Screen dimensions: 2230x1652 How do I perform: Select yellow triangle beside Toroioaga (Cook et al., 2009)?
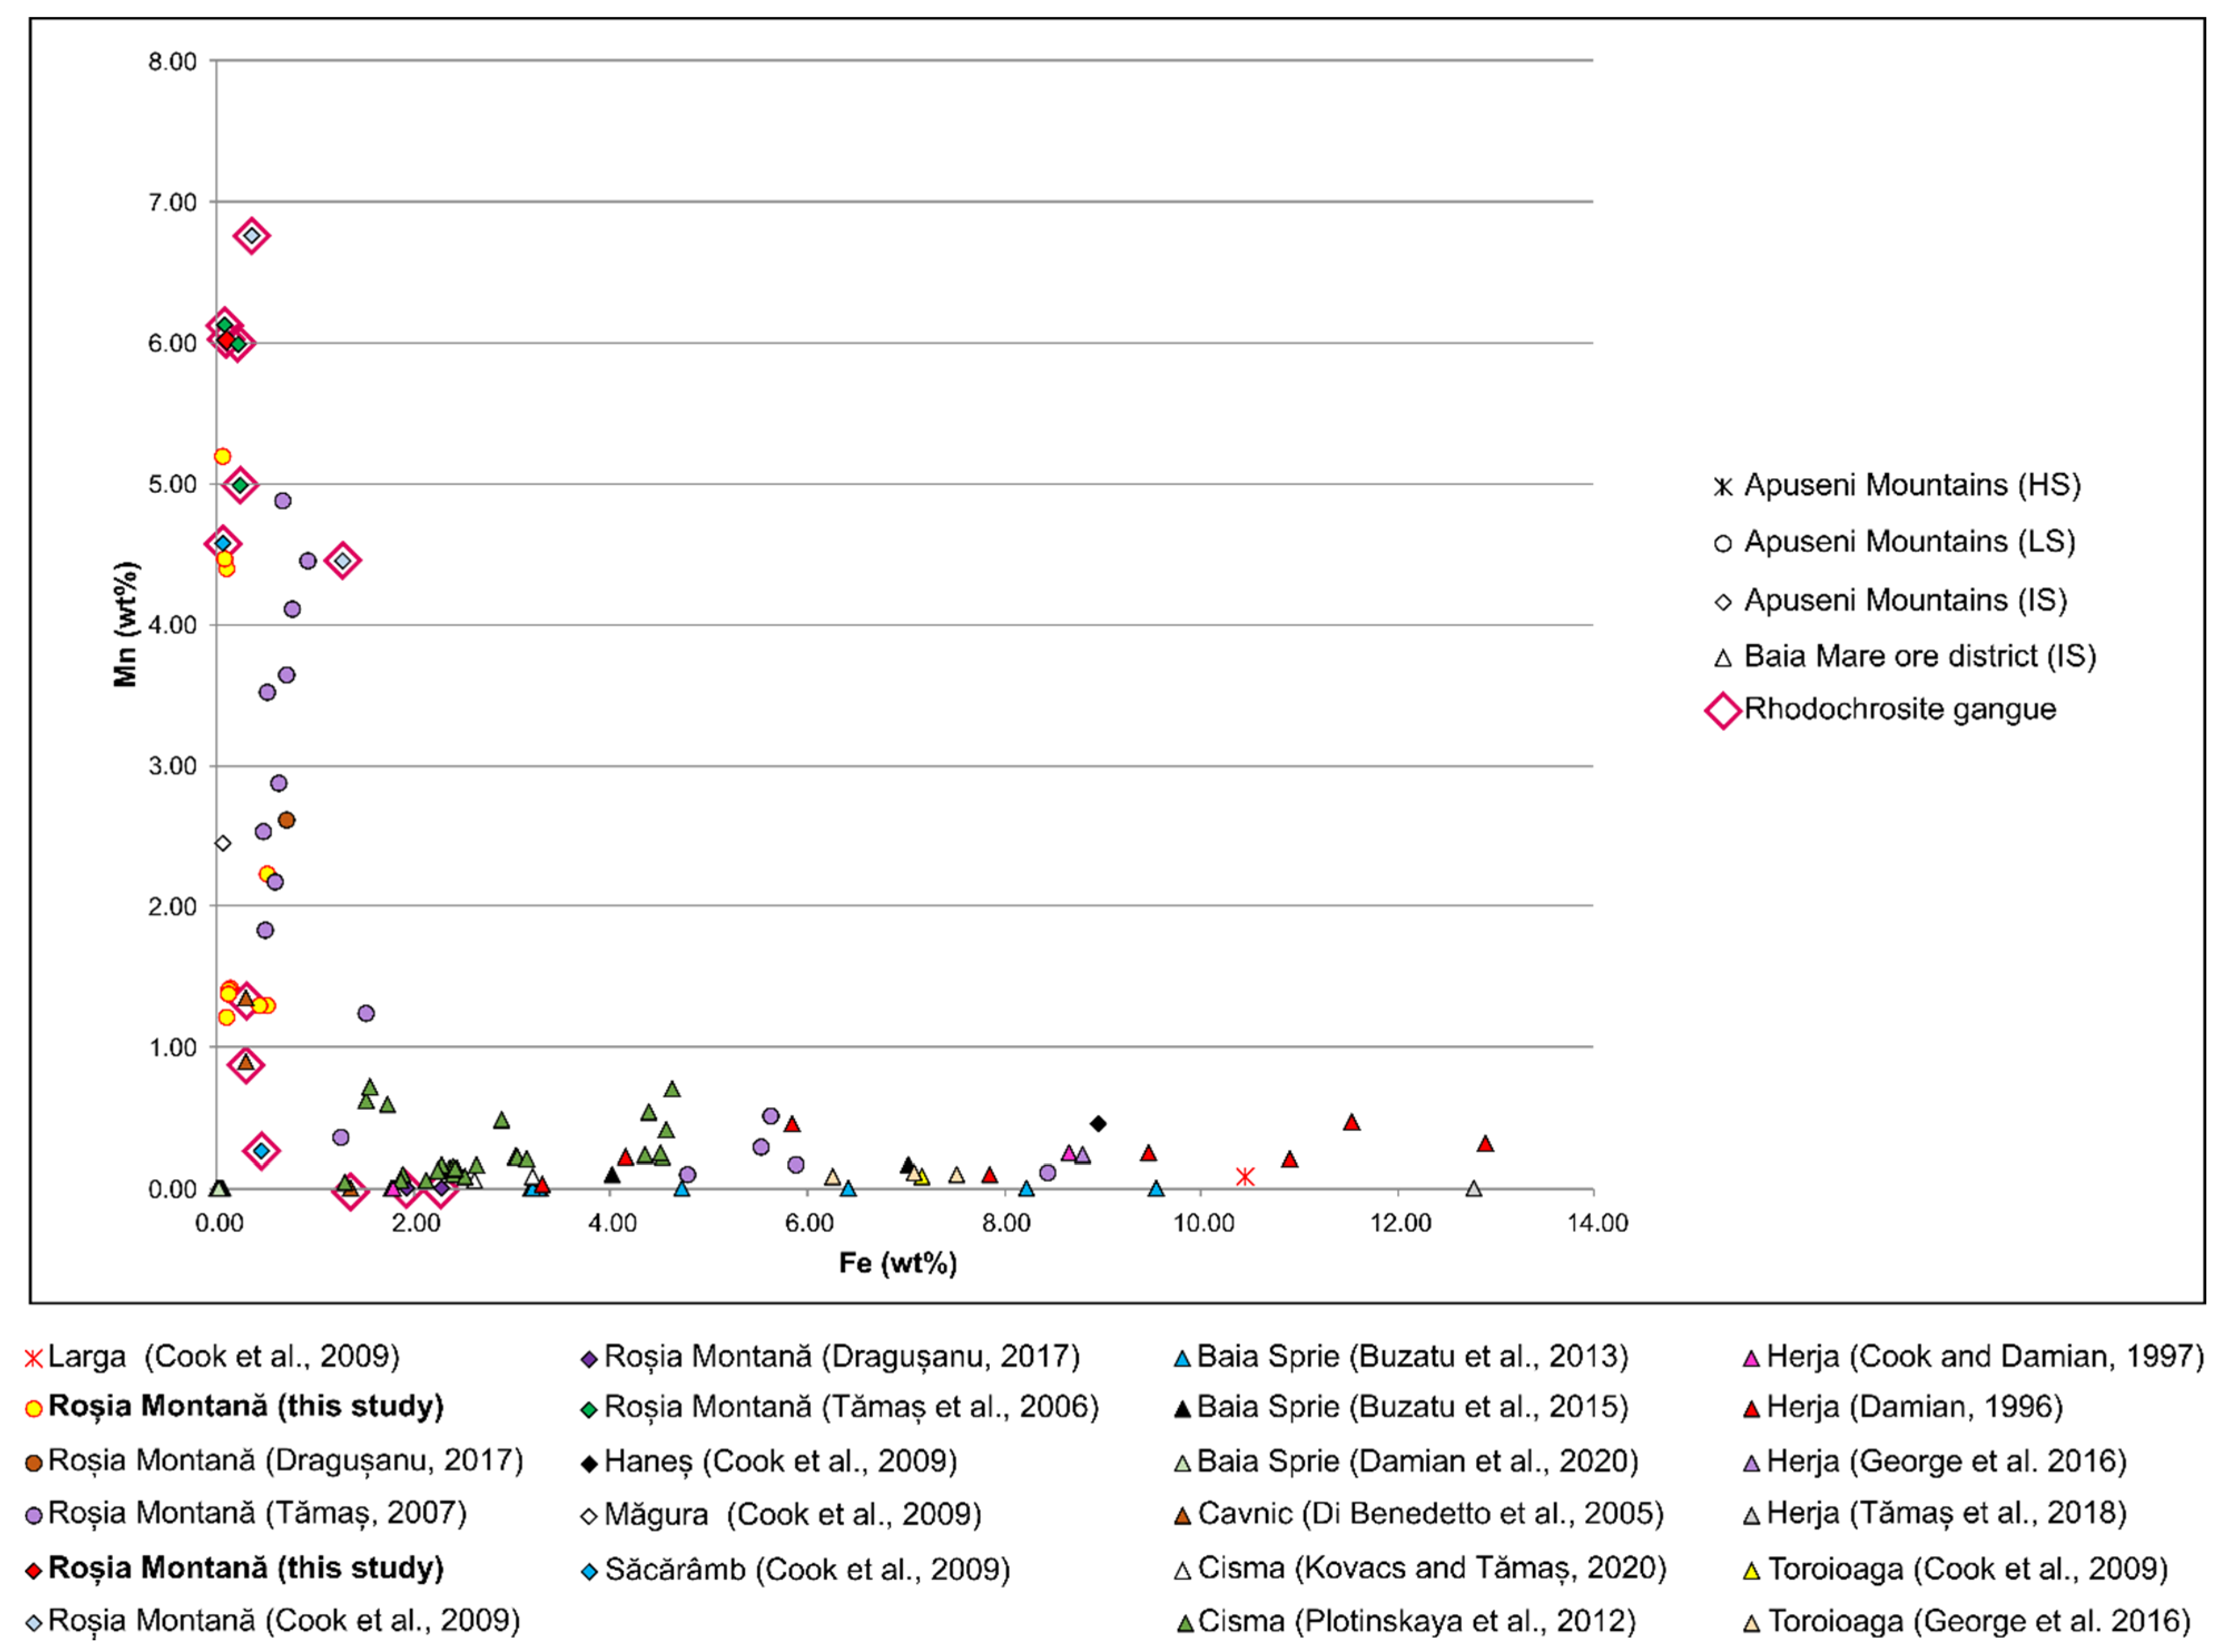point(1751,1571)
